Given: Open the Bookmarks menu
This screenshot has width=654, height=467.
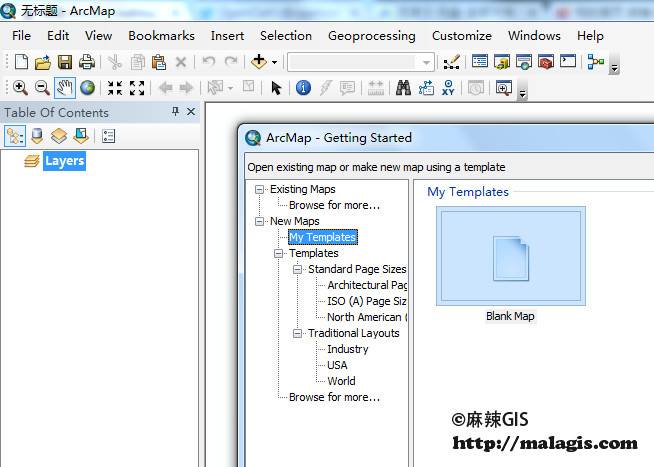Looking at the screenshot, I should [x=161, y=36].
